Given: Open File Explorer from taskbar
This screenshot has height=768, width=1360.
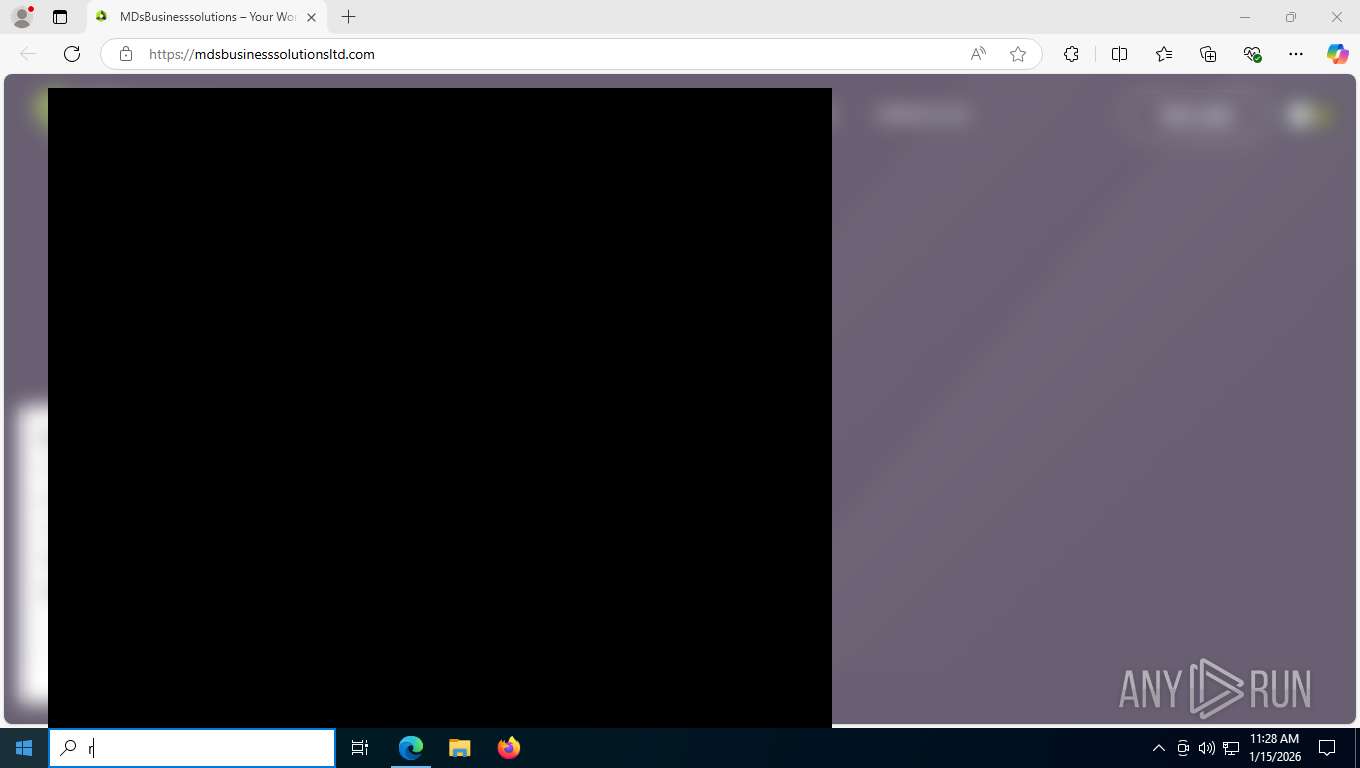Looking at the screenshot, I should pos(460,748).
